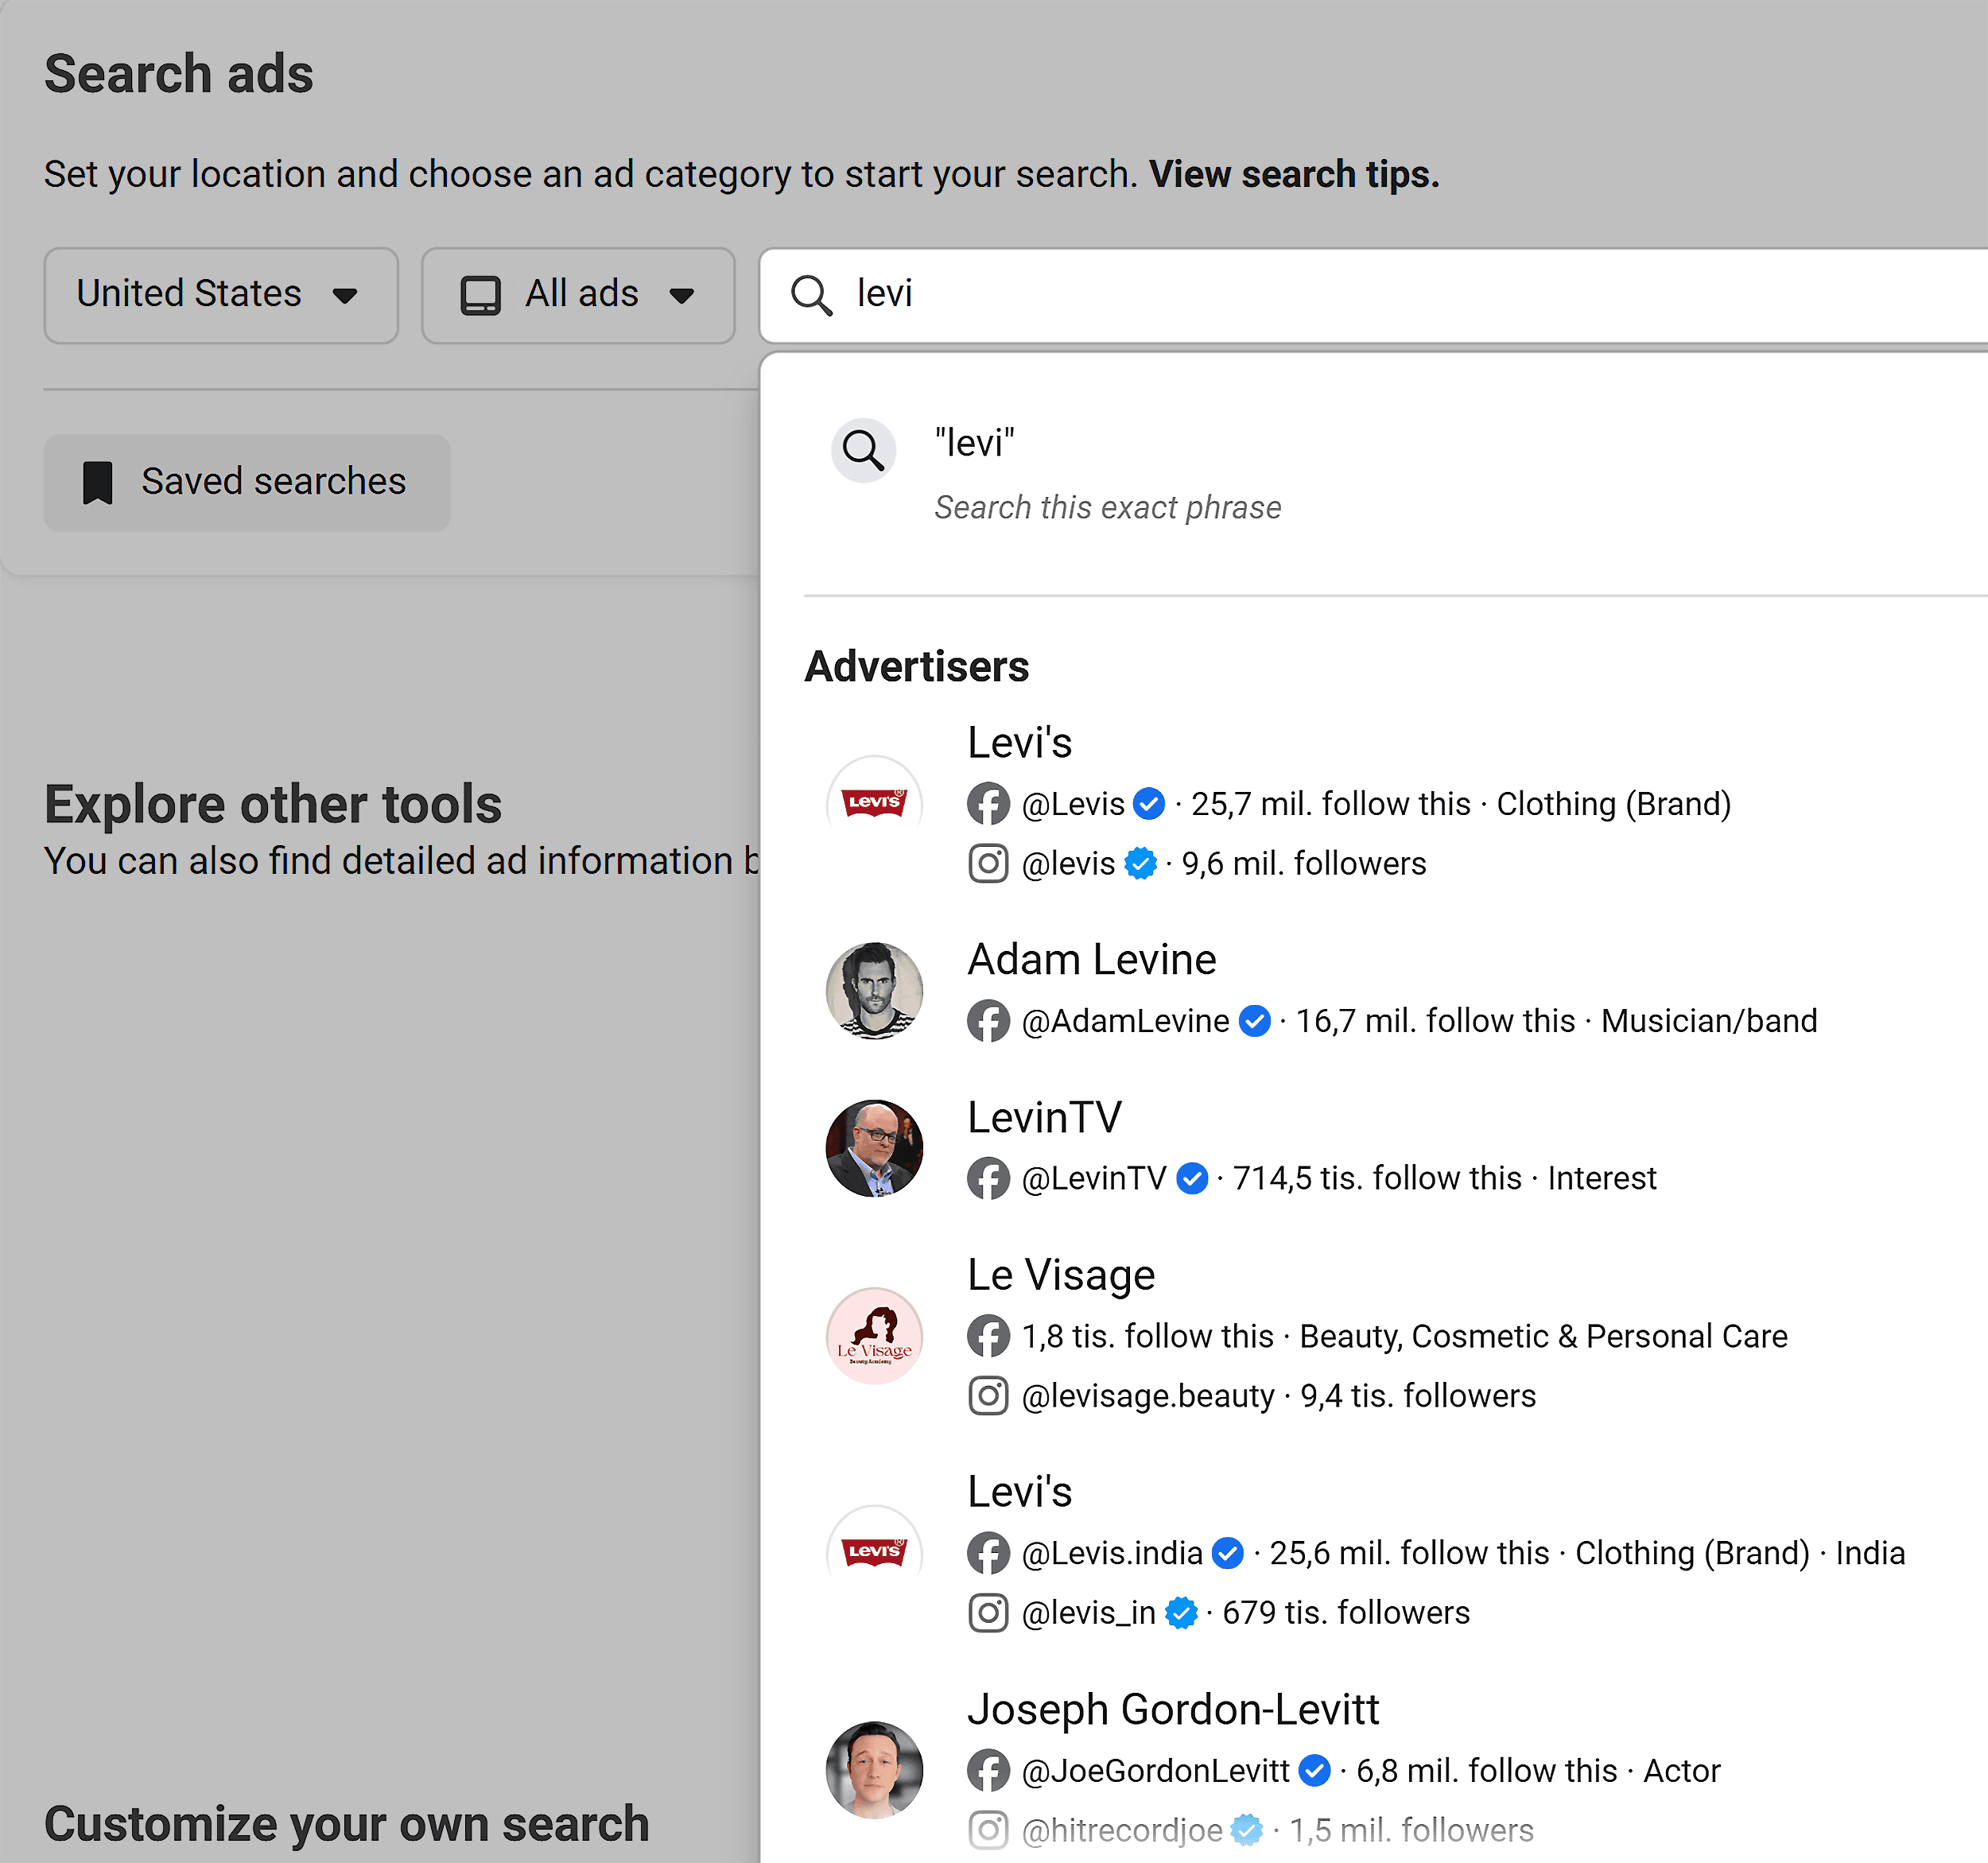Click the search field containing levi
This screenshot has width=1988, height=1863.
click(1373, 296)
